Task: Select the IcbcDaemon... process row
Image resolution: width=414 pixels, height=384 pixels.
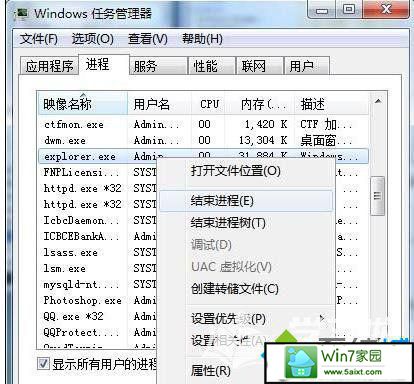Action: 97,220
